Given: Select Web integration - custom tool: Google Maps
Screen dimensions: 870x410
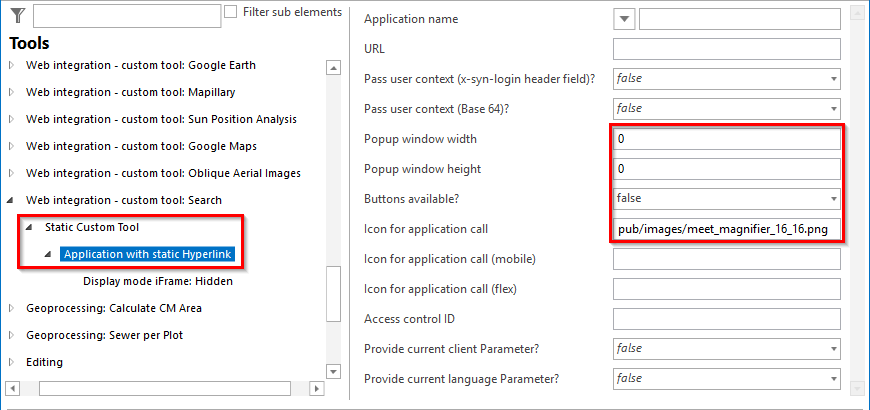Looking at the screenshot, I should 141,146.
